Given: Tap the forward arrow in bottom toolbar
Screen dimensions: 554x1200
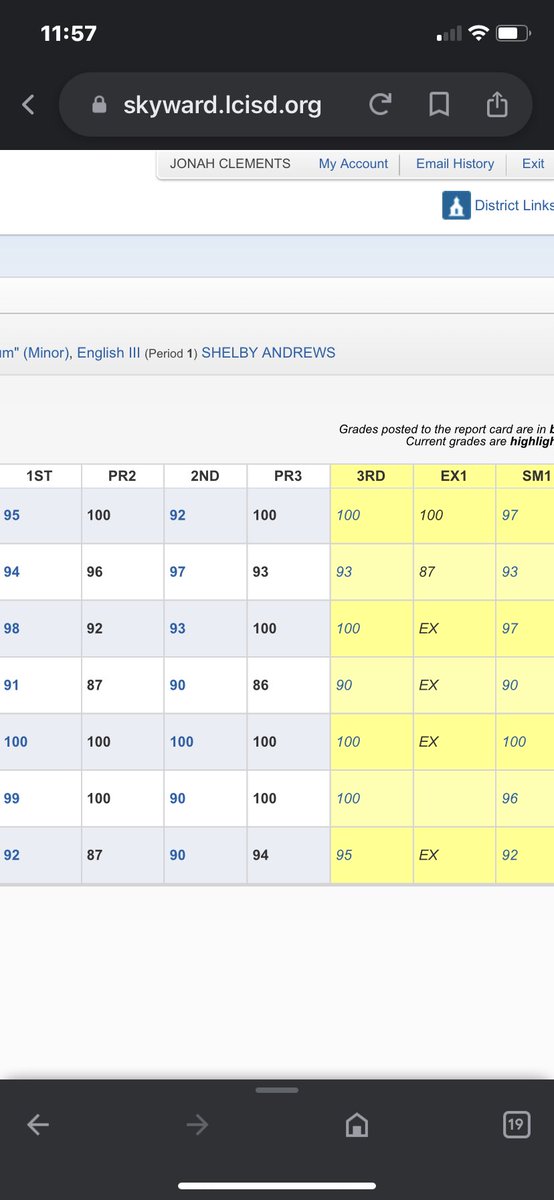Looking at the screenshot, I should pyautogui.click(x=197, y=1125).
